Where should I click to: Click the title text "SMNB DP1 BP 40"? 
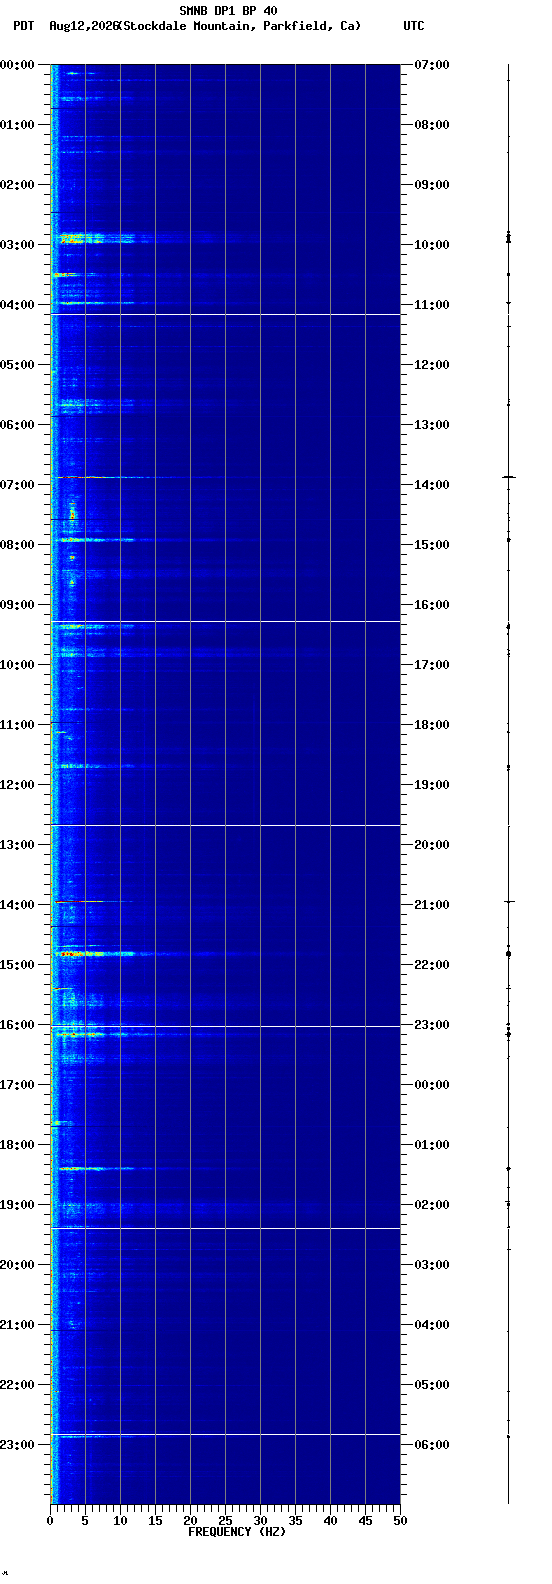pos(228,11)
